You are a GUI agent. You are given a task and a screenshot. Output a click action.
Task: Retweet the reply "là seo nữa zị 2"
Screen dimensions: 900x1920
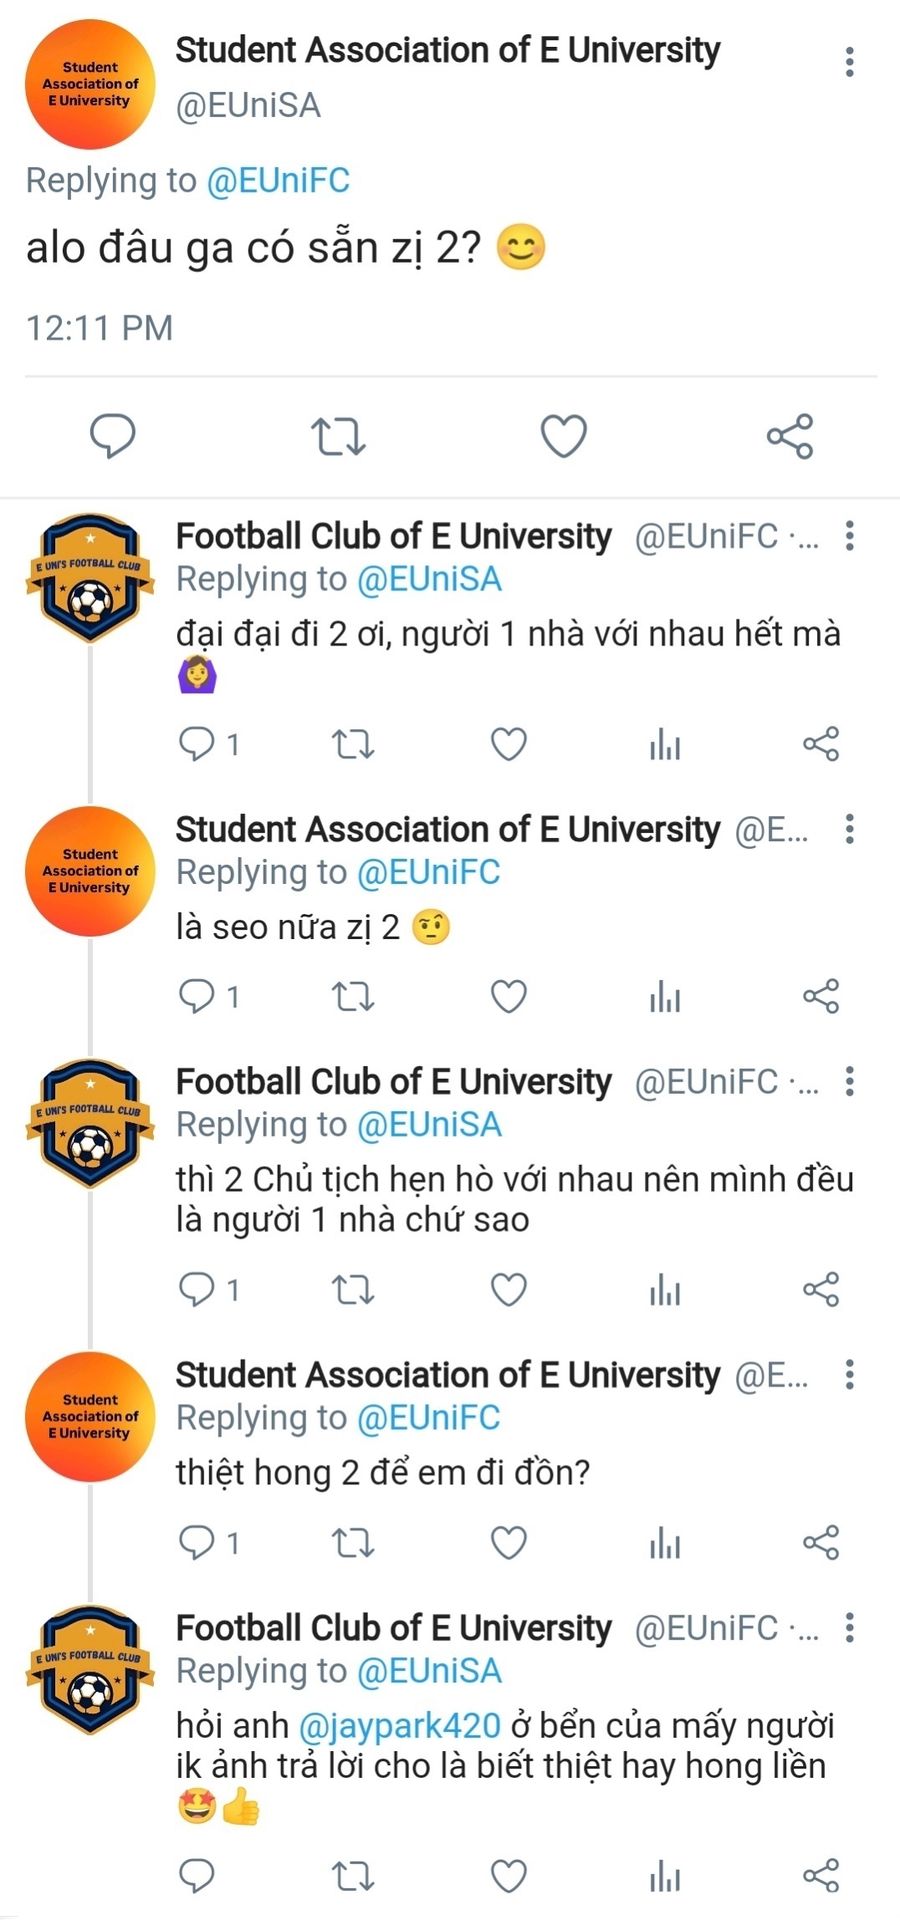point(353,997)
